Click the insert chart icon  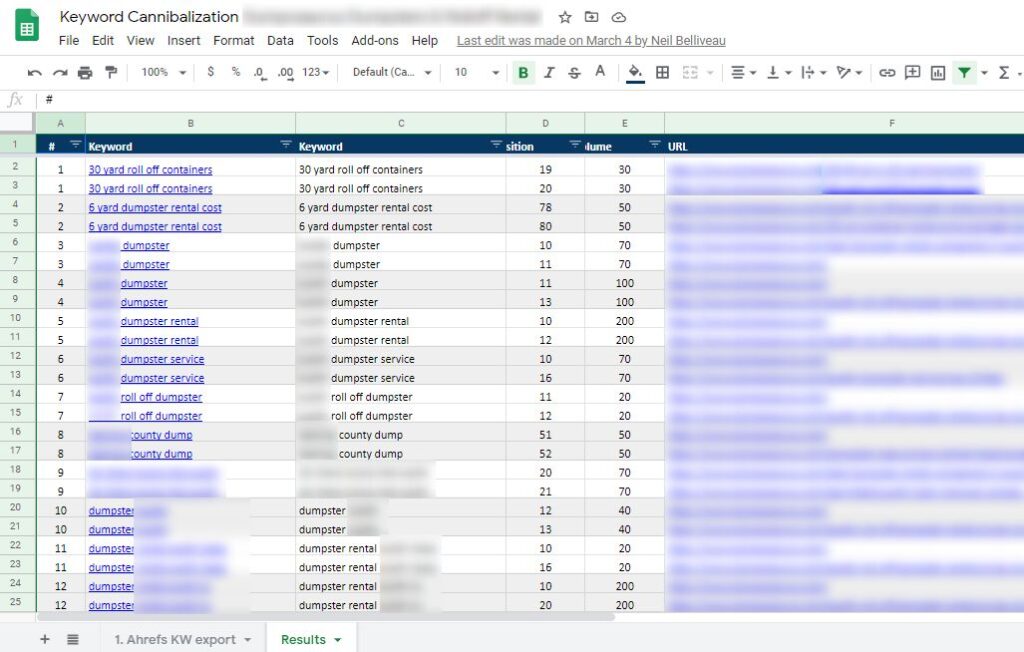point(938,73)
